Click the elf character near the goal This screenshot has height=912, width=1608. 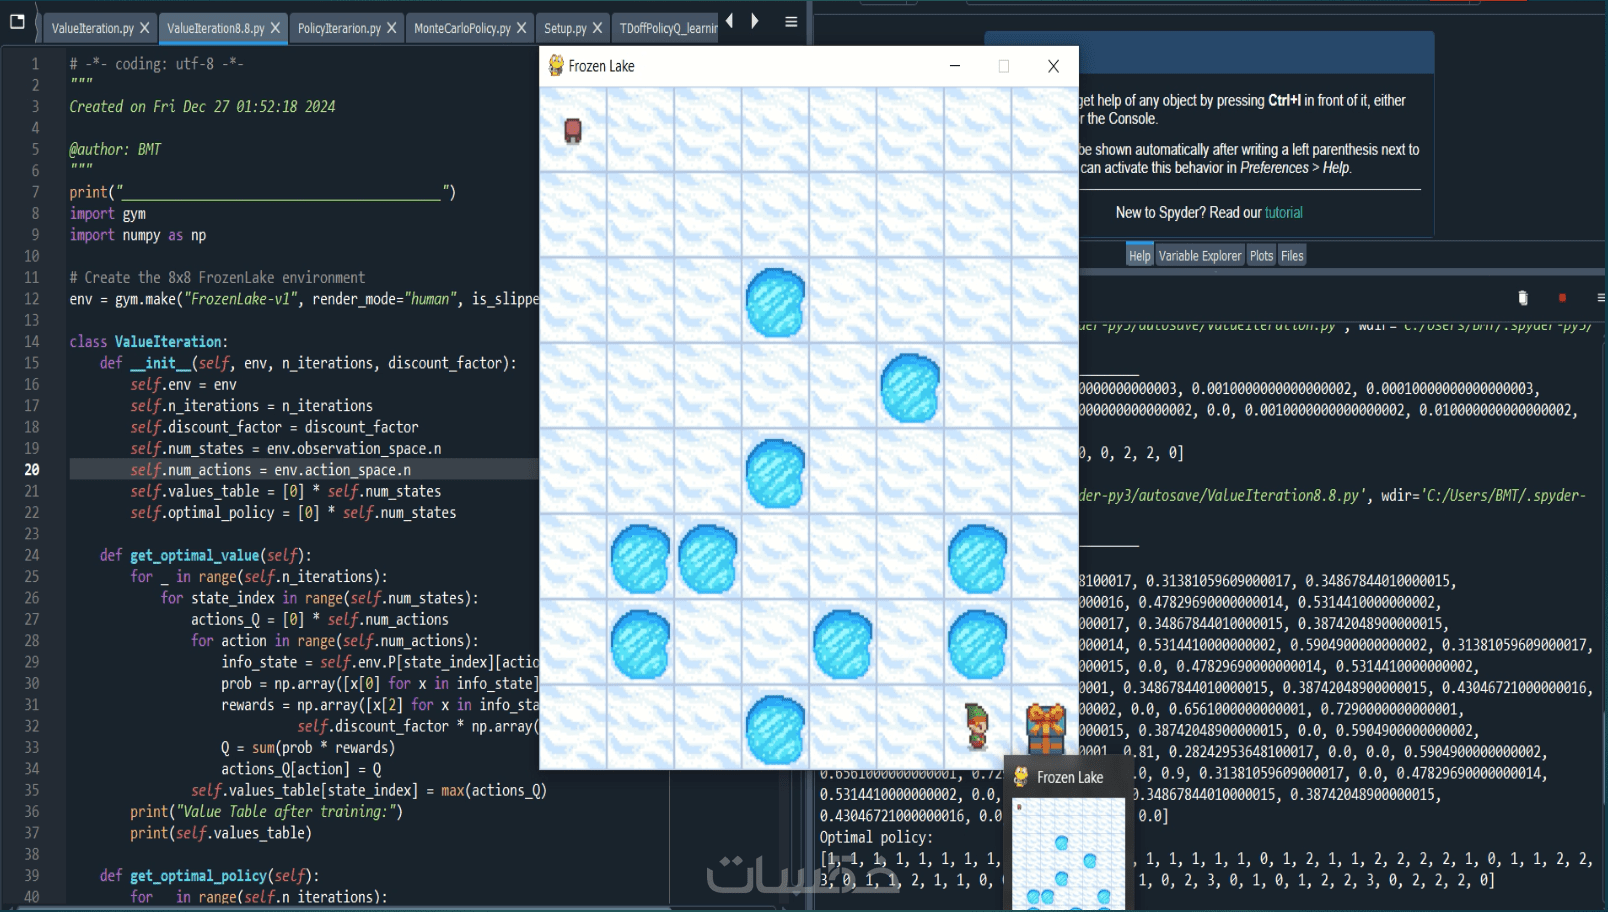977,725
